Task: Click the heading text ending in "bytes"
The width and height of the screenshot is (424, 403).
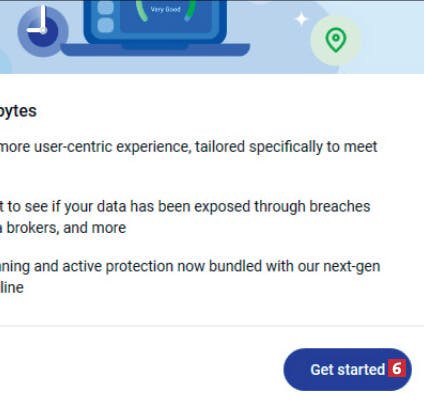Action: coord(18,111)
